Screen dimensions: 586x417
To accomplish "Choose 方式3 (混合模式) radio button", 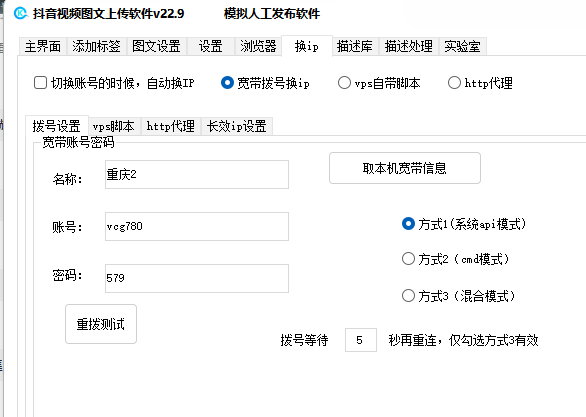I will click(x=408, y=296).
